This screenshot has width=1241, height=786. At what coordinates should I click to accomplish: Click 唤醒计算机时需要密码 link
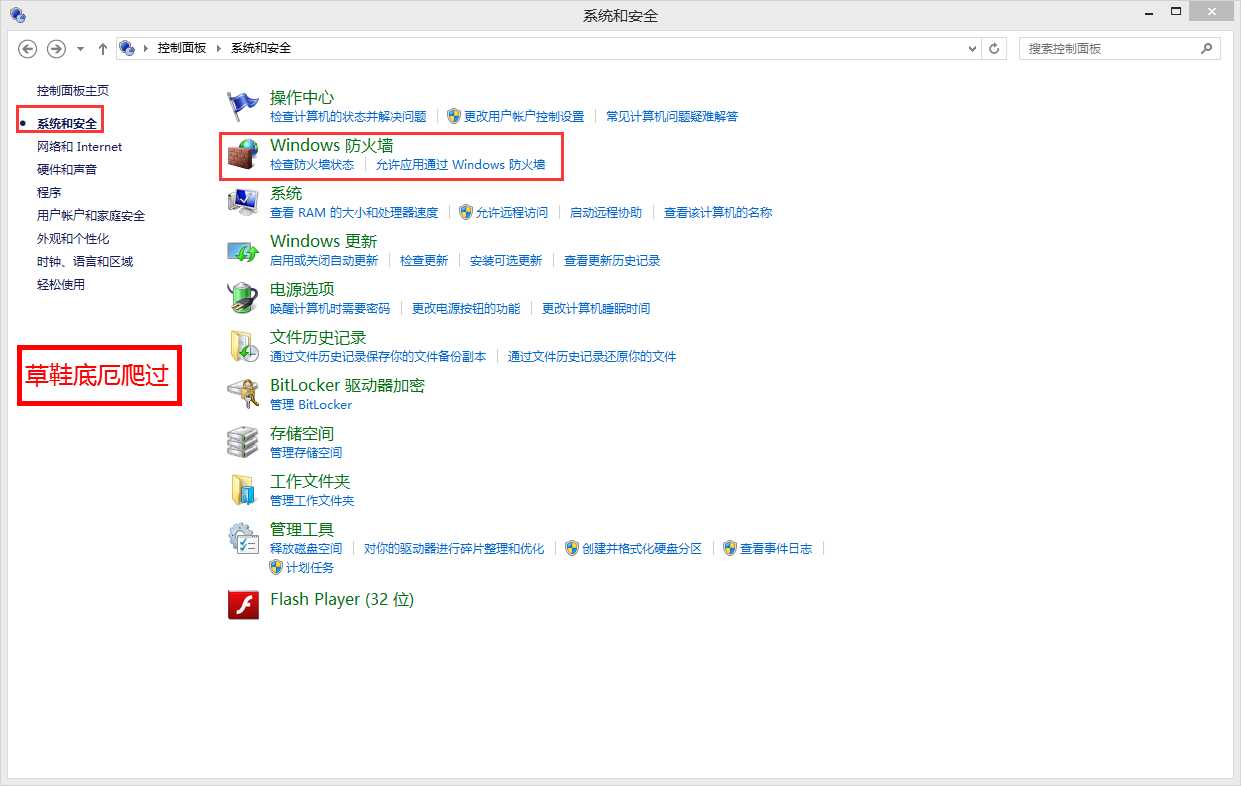click(330, 308)
